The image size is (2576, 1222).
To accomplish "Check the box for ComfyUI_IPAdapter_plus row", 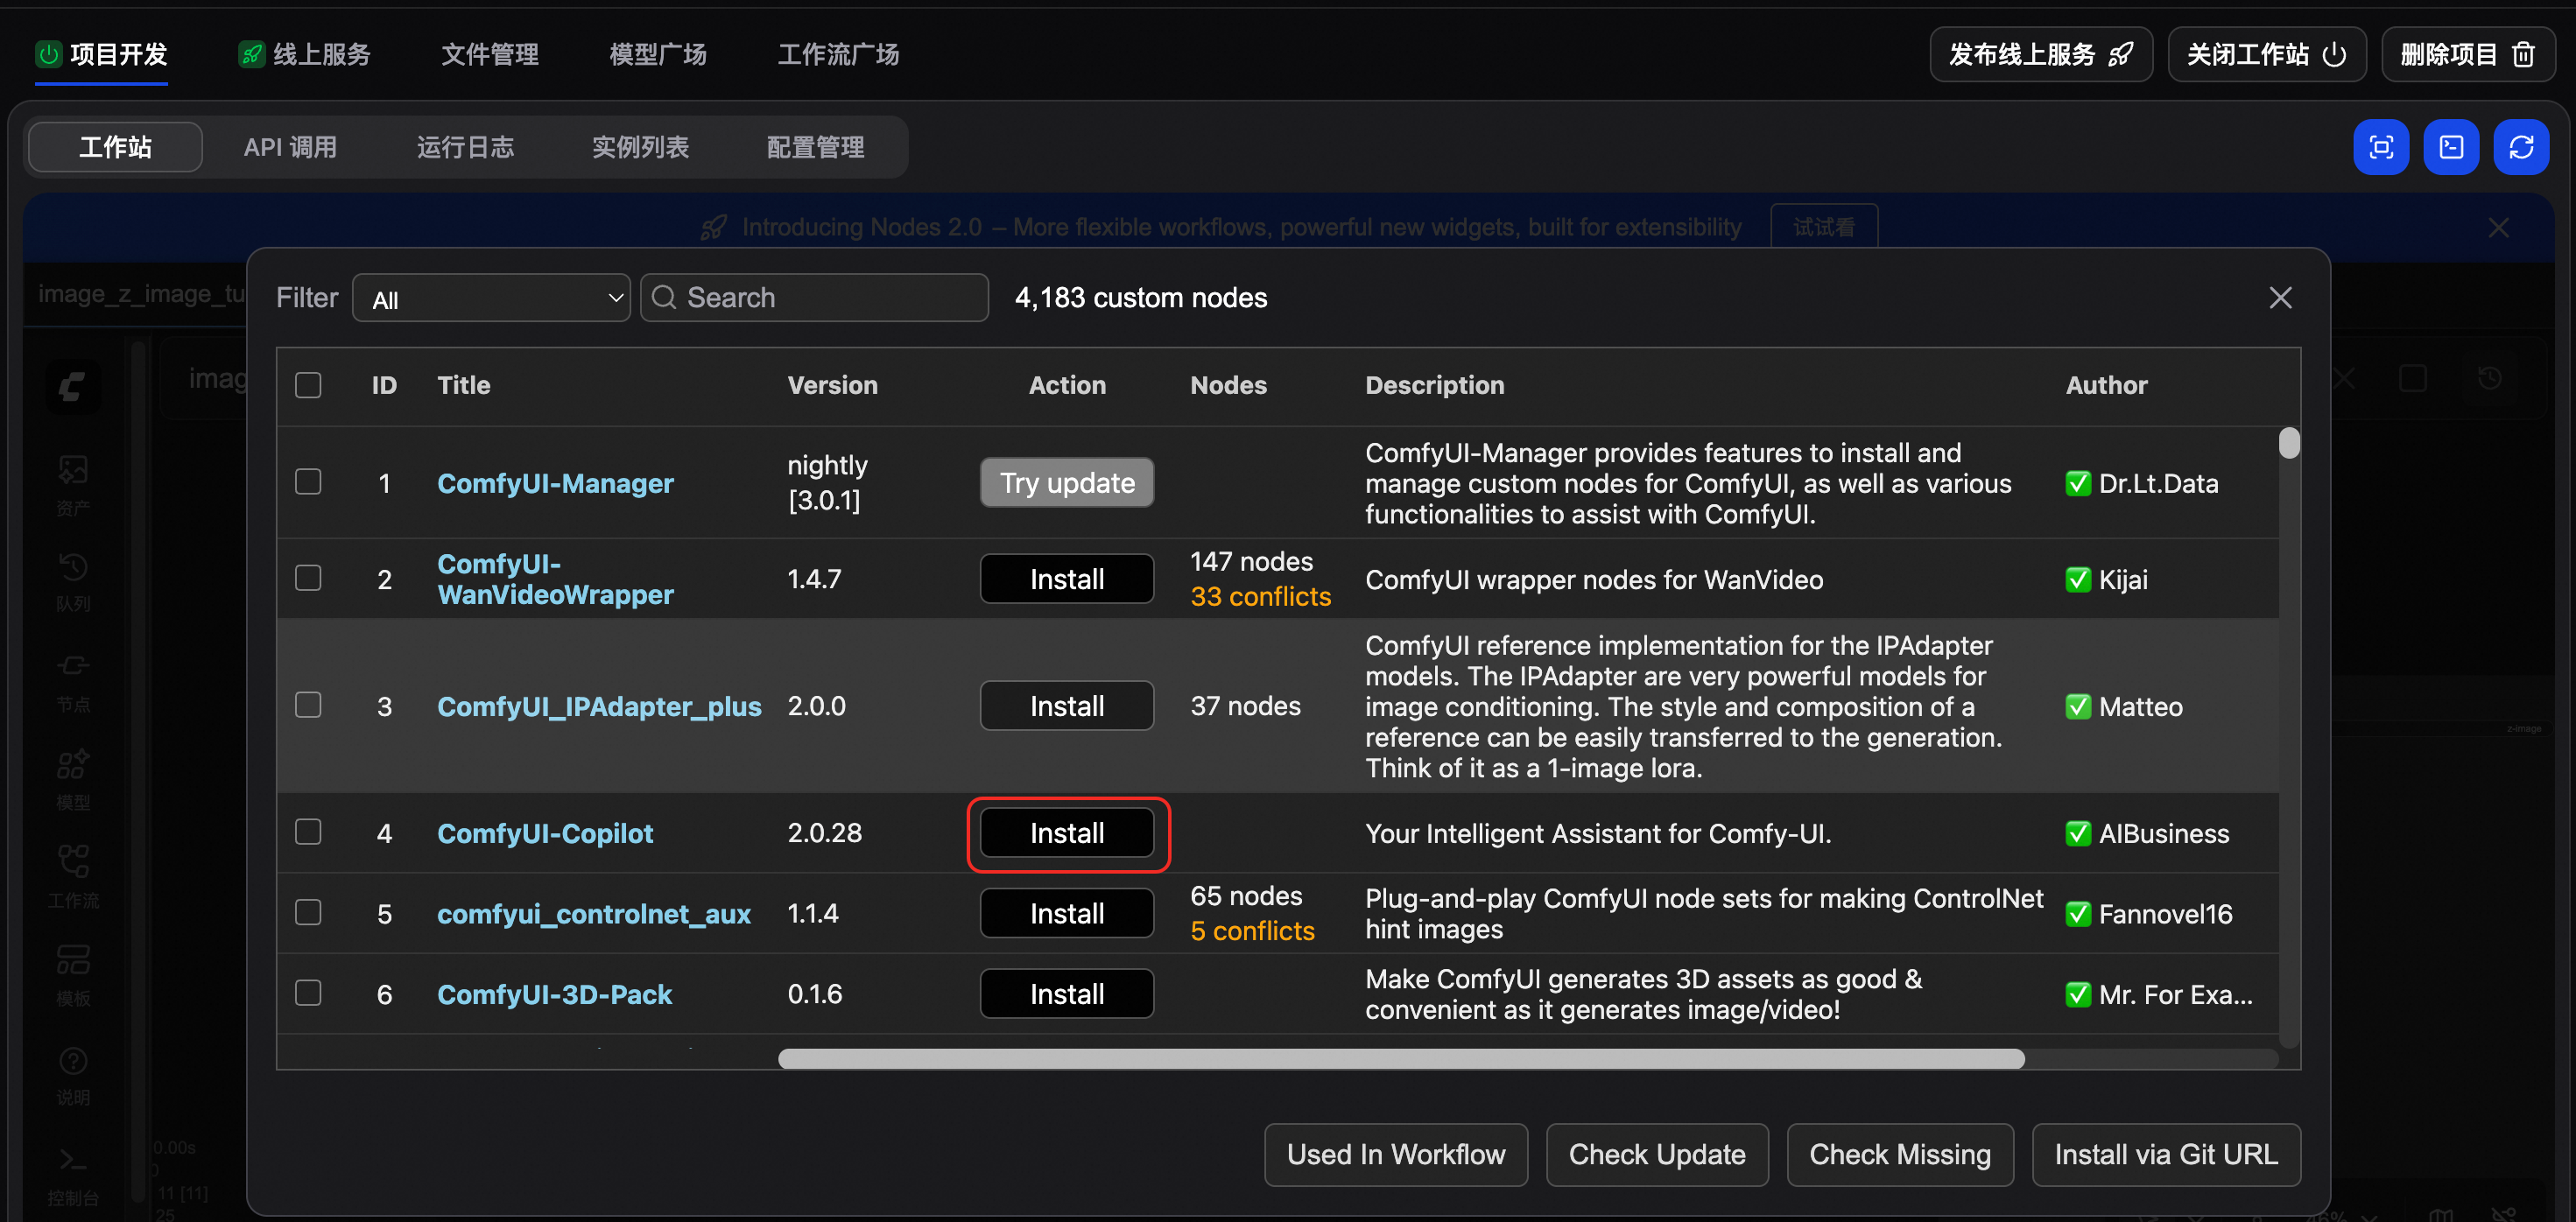I will tap(308, 705).
